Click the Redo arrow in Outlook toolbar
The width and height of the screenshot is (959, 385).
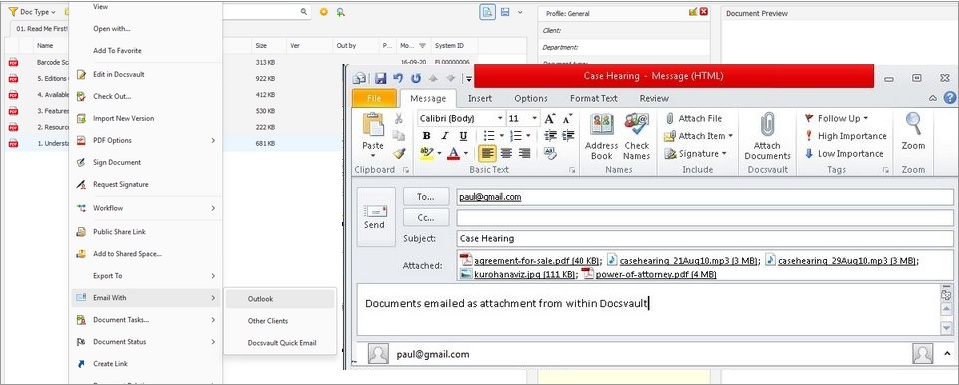tap(416, 78)
